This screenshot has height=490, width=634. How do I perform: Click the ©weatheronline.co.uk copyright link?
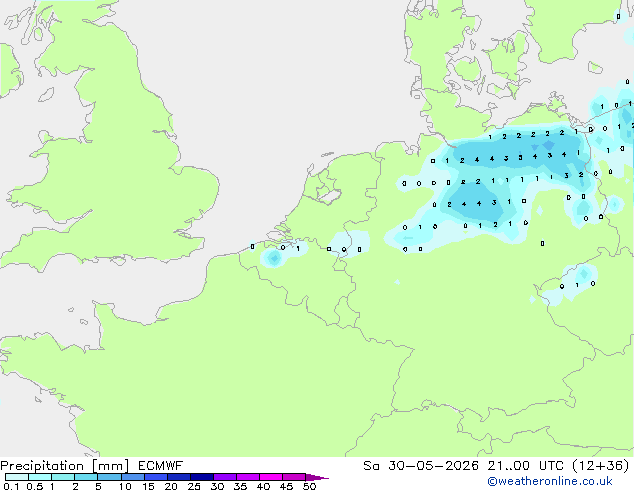550,481
